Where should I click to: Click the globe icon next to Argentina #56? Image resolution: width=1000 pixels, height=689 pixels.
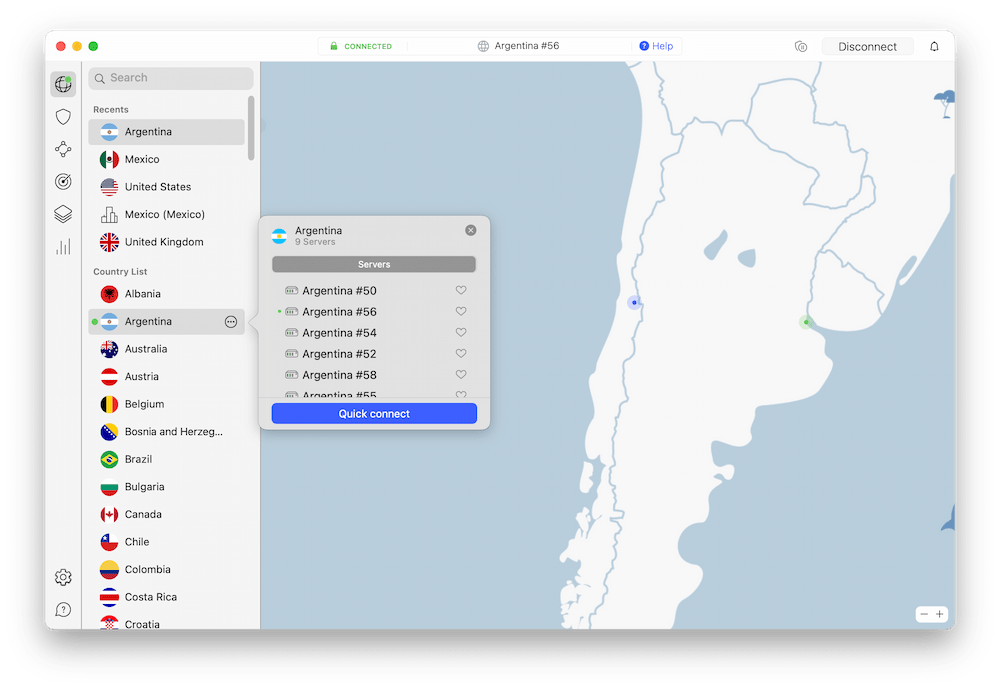pyautogui.click(x=483, y=46)
